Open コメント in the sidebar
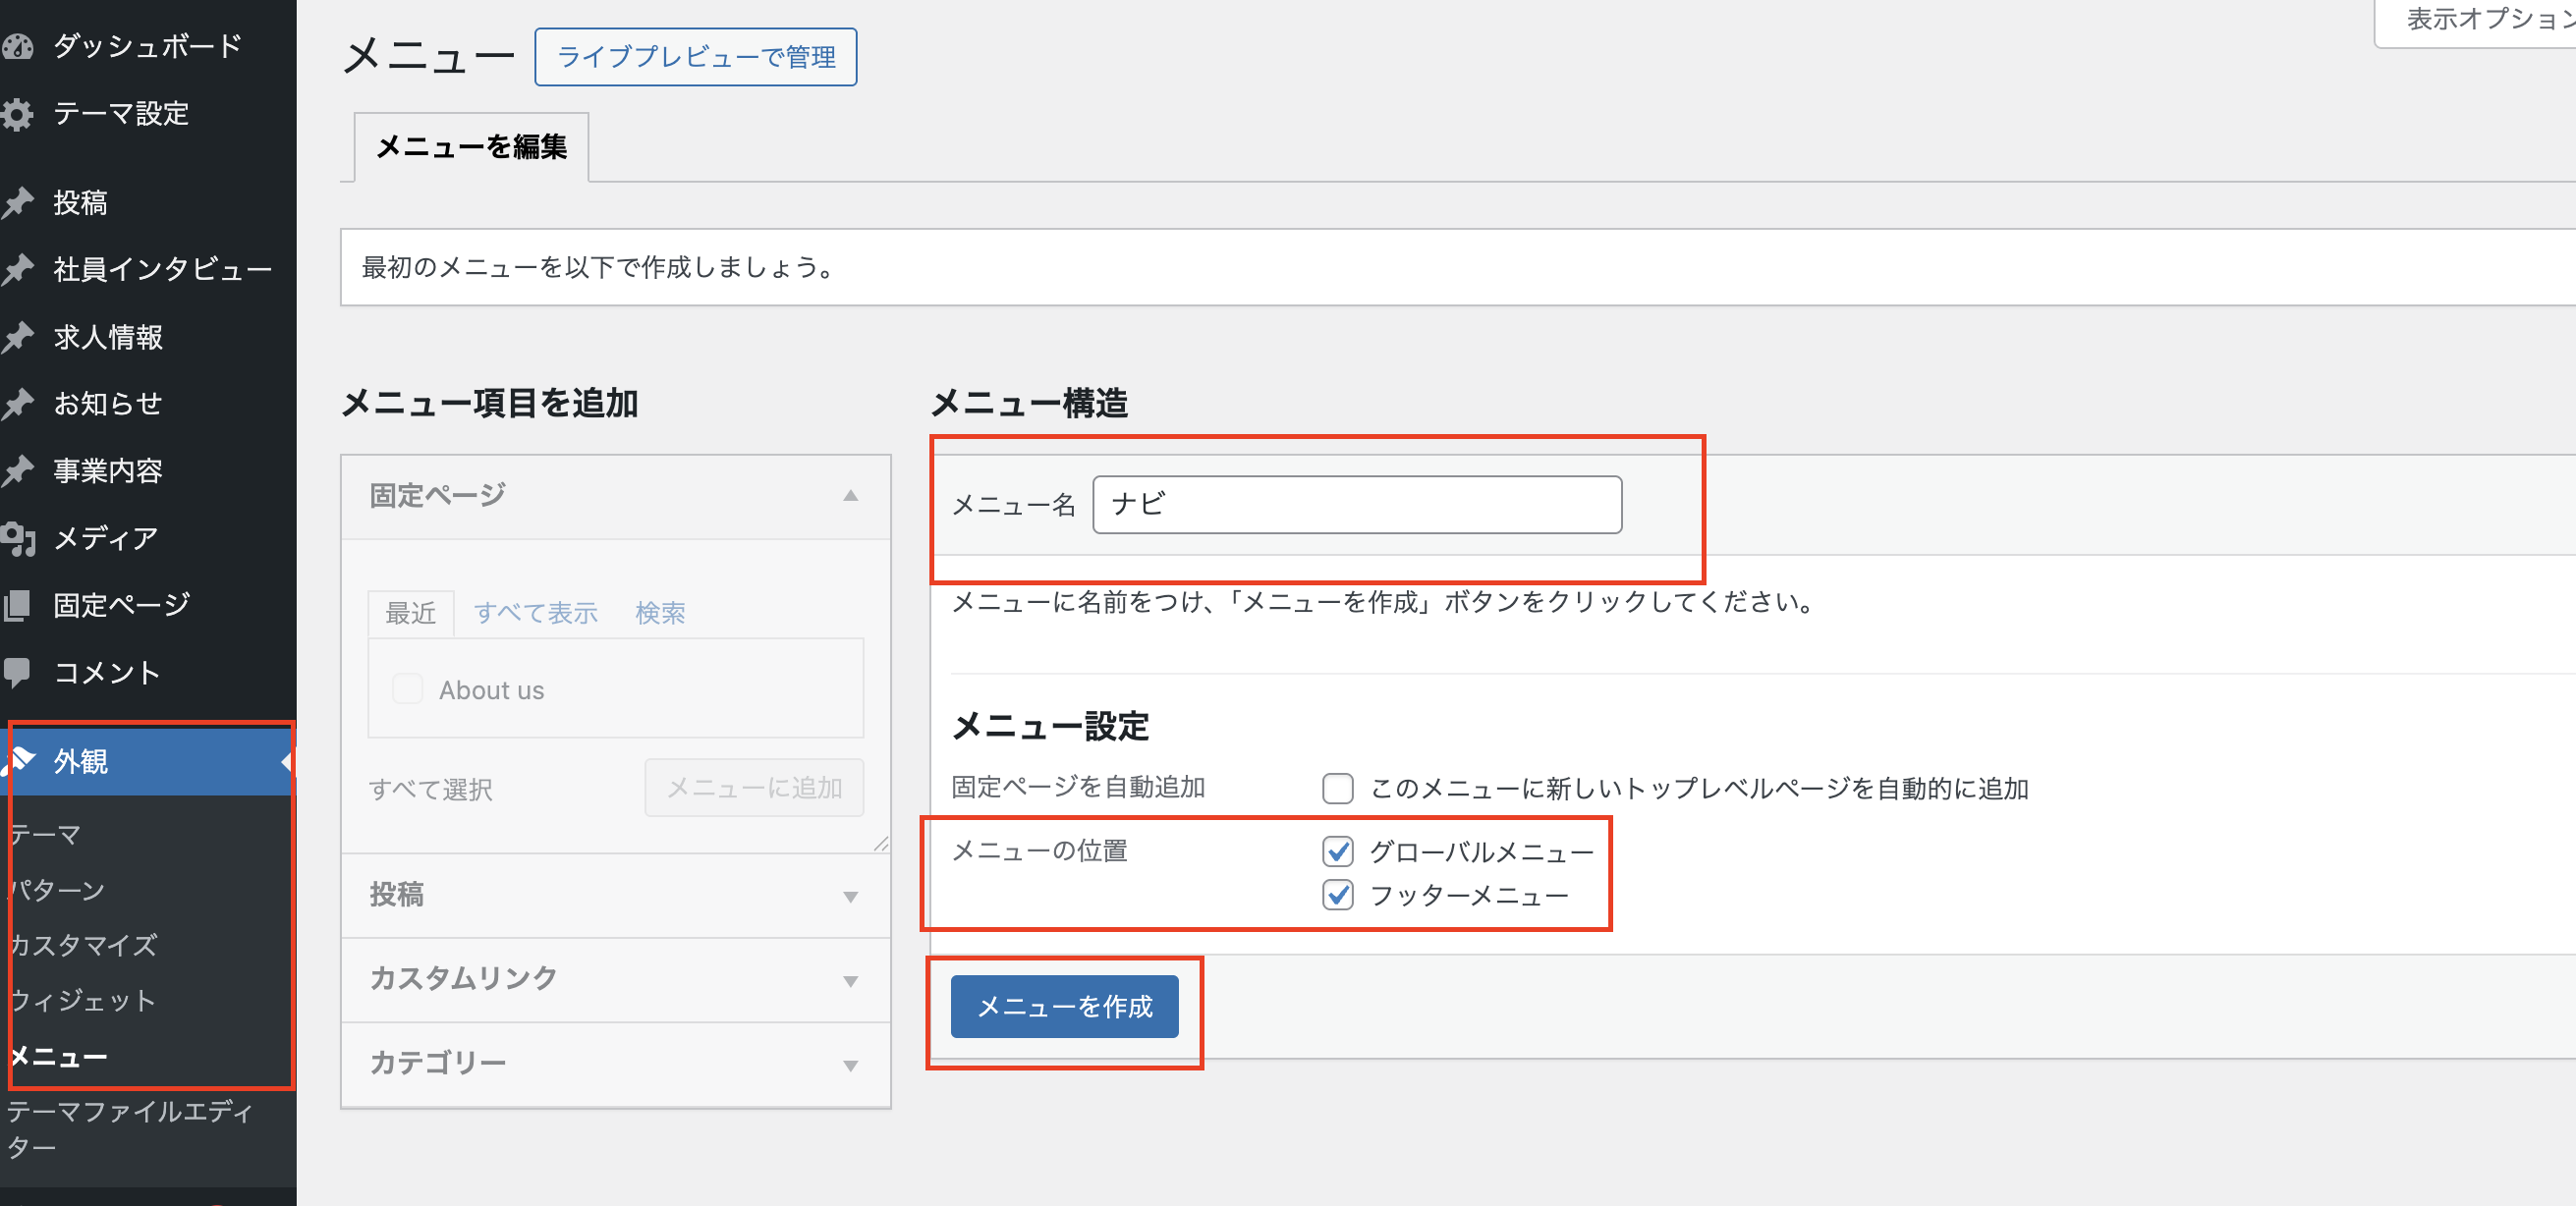2576x1206 pixels. (106, 673)
